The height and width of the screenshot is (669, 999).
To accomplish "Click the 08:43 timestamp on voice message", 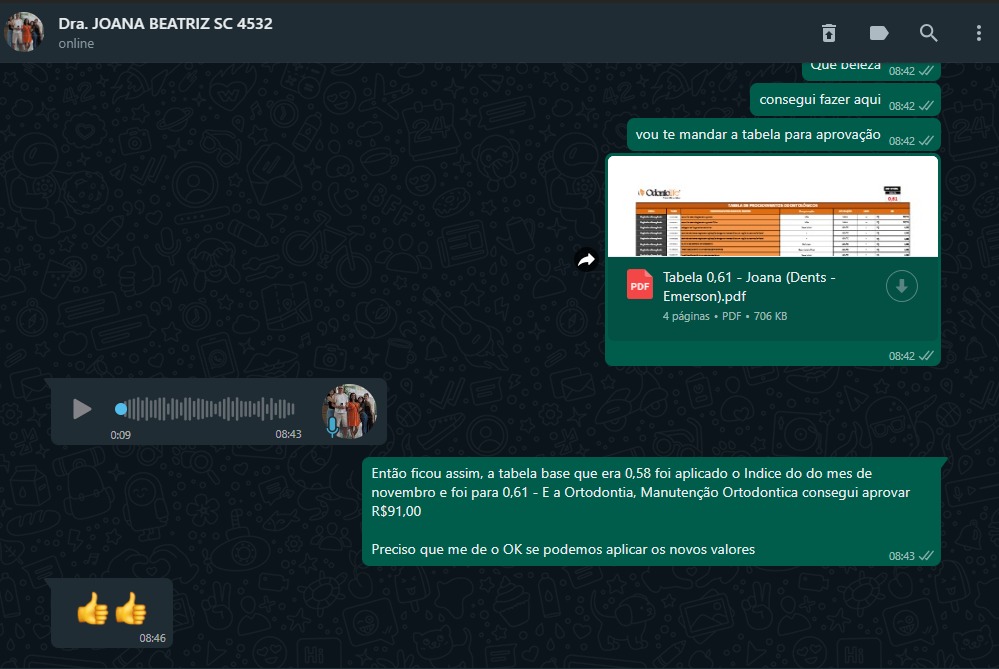I will tap(288, 435).
